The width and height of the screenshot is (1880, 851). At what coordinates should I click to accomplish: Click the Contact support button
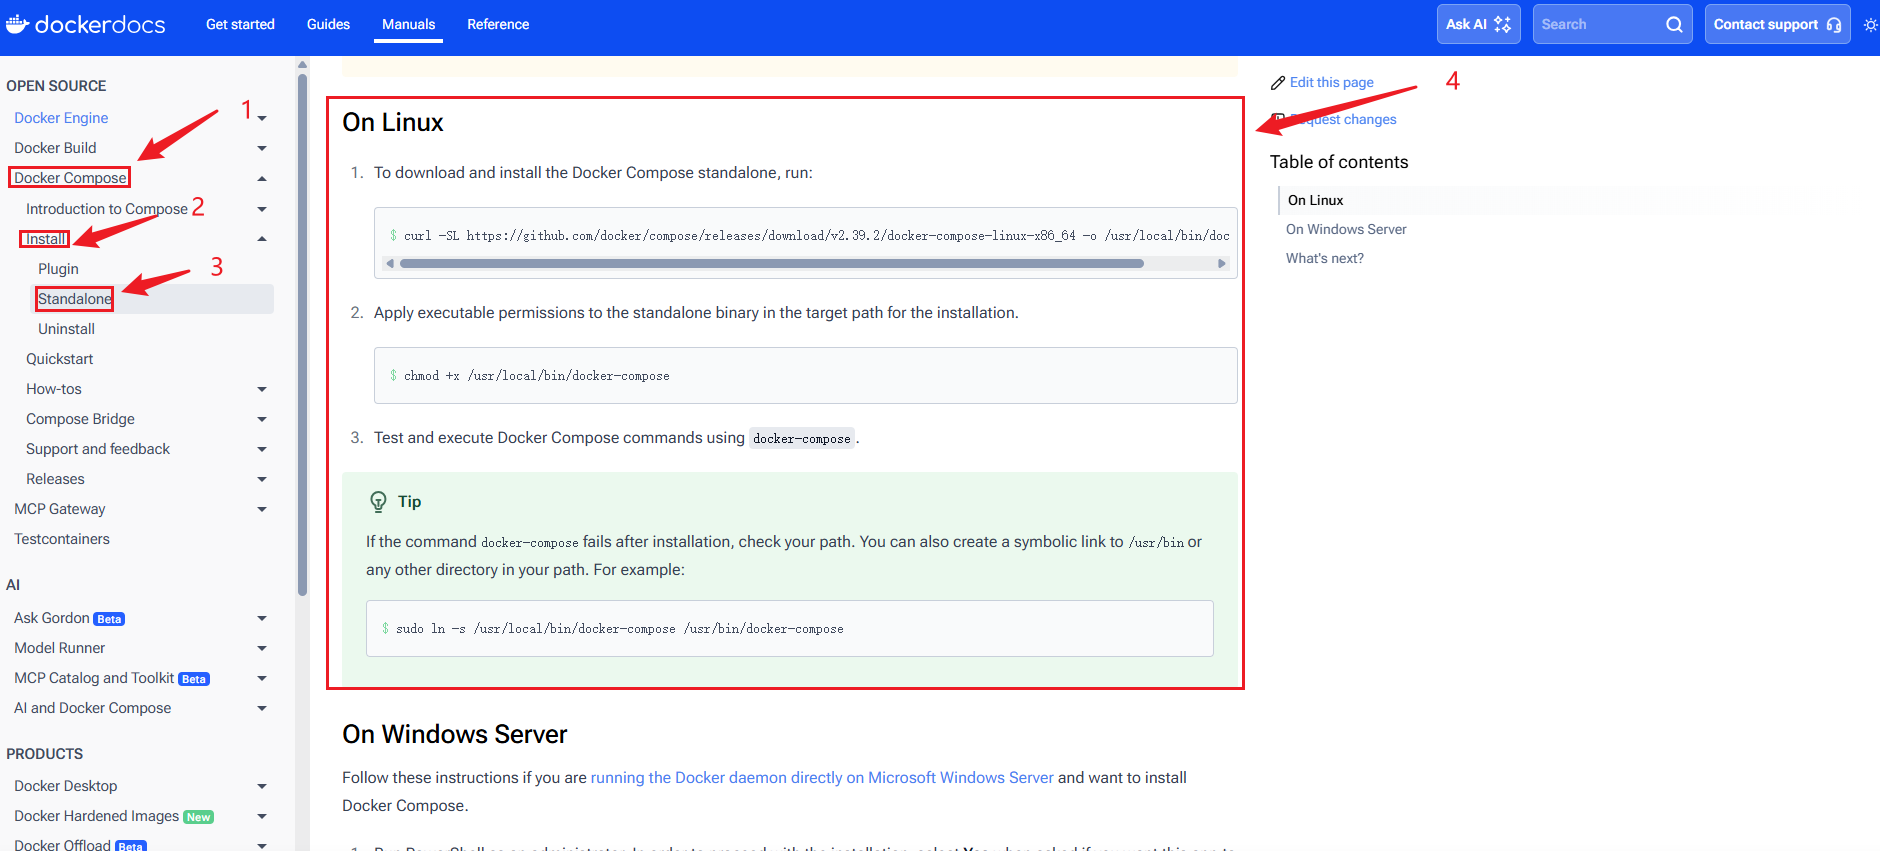tap(1777, 24)
